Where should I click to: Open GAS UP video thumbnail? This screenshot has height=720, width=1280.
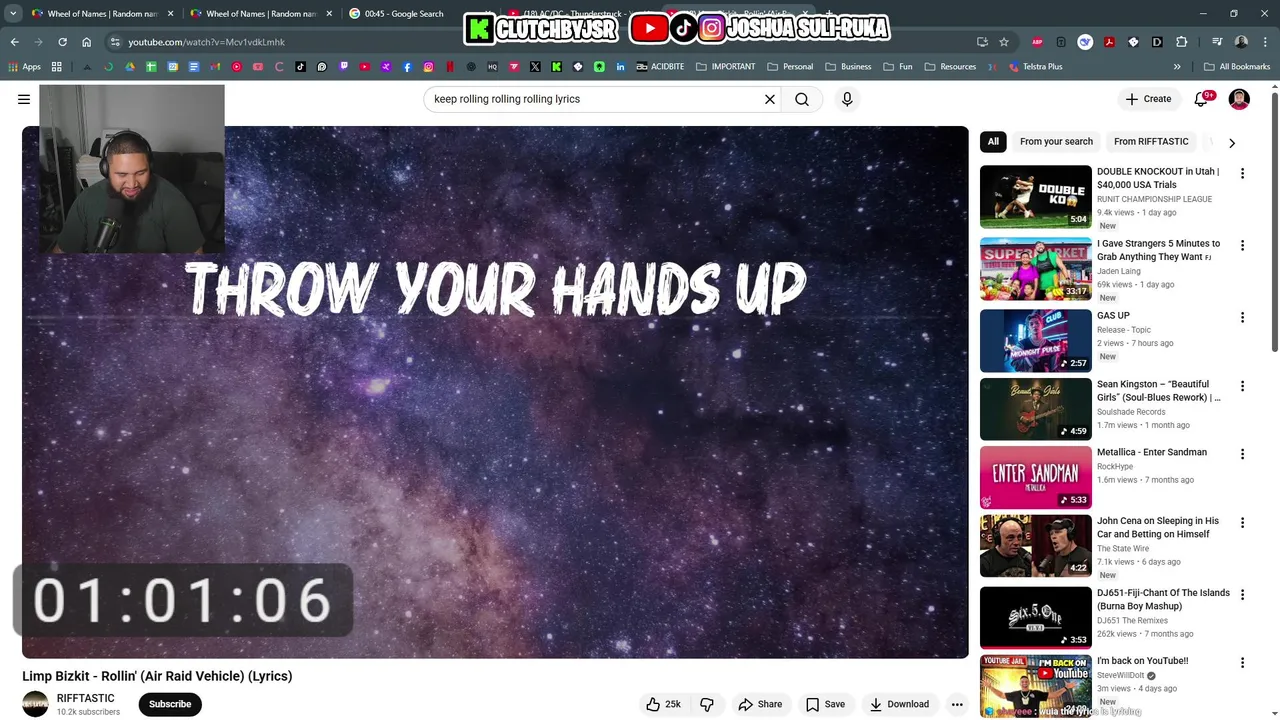(1036, 341)
